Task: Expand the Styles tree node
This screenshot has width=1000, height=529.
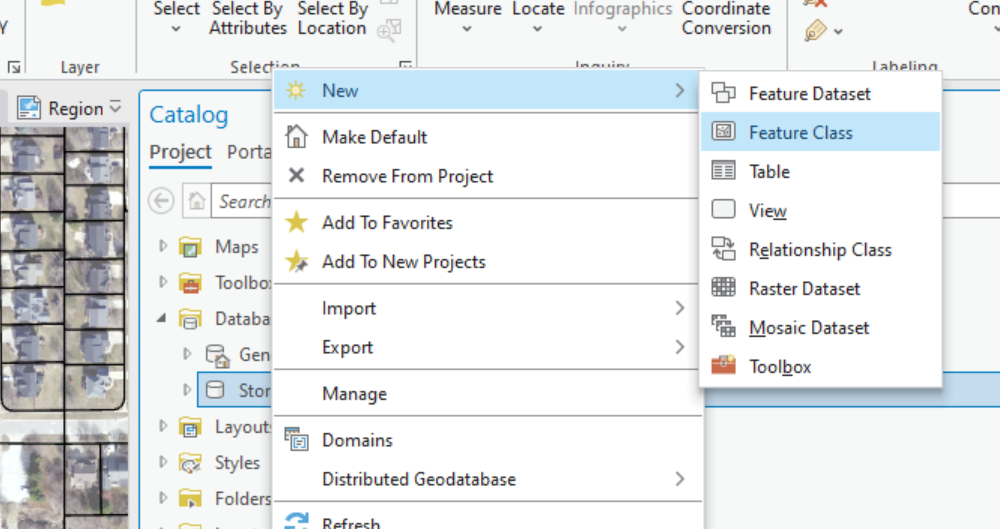Action: [x=164, y=463]
